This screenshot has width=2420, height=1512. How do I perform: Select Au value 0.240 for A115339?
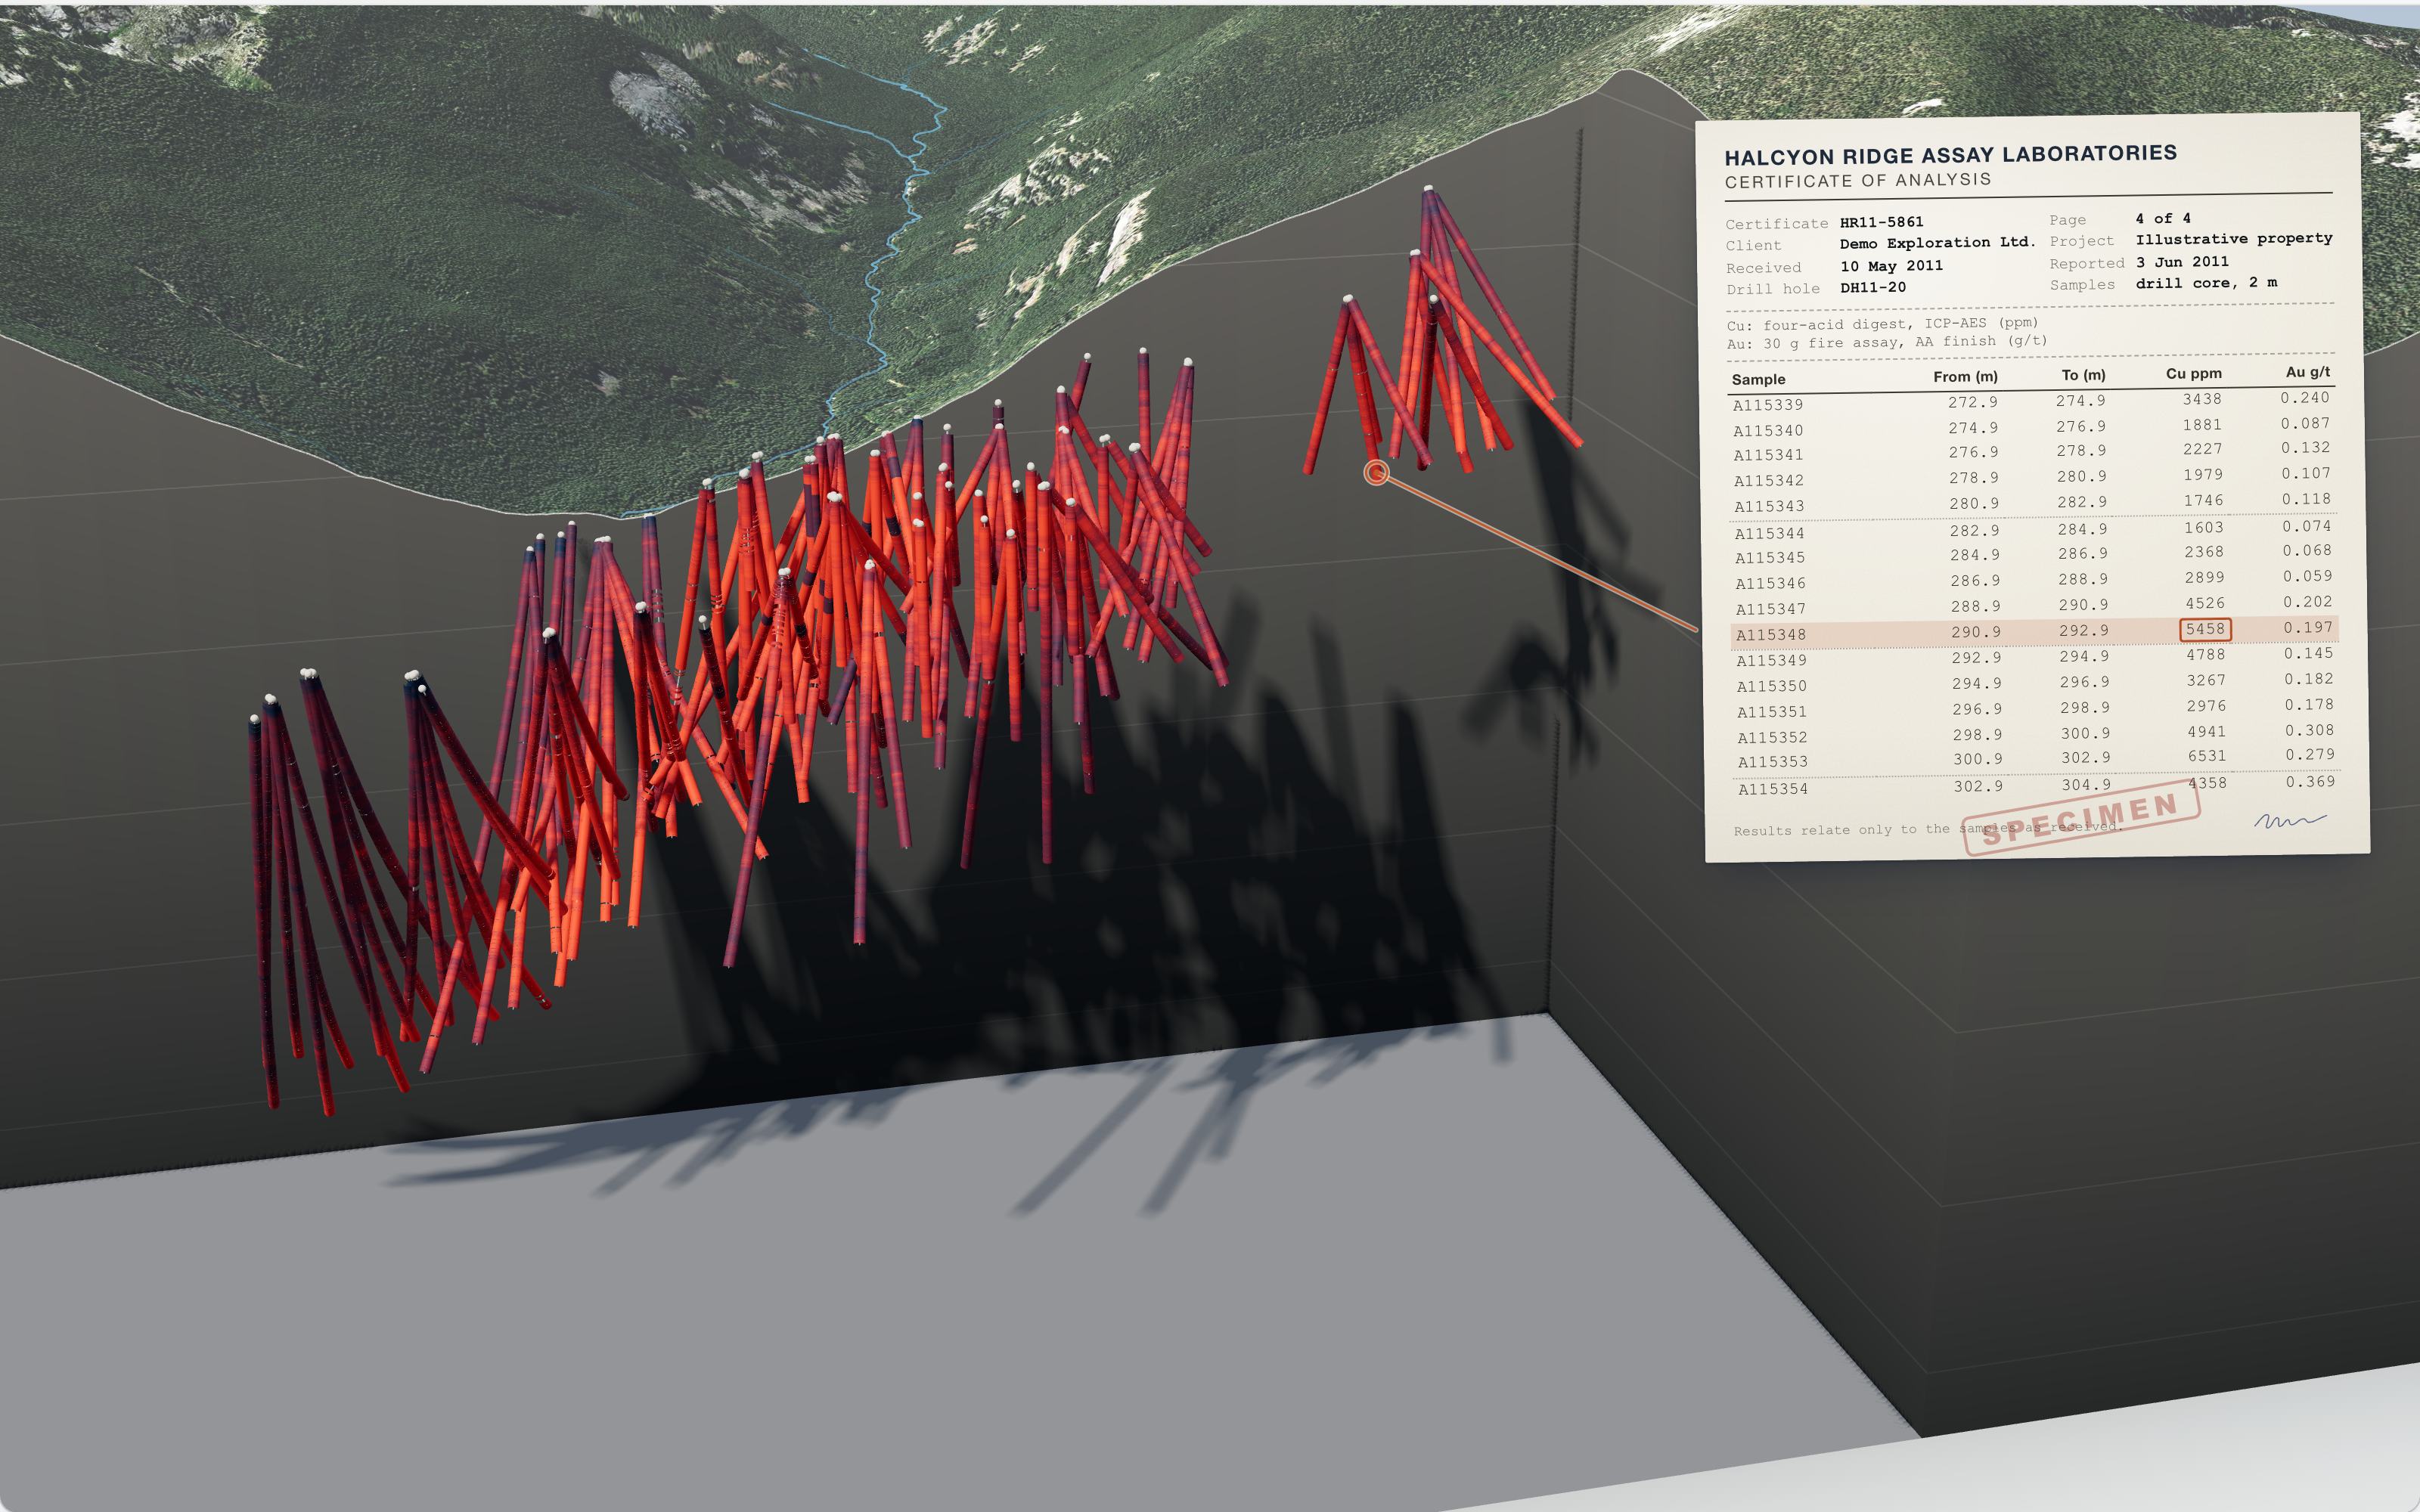[x=2305, y=398]
